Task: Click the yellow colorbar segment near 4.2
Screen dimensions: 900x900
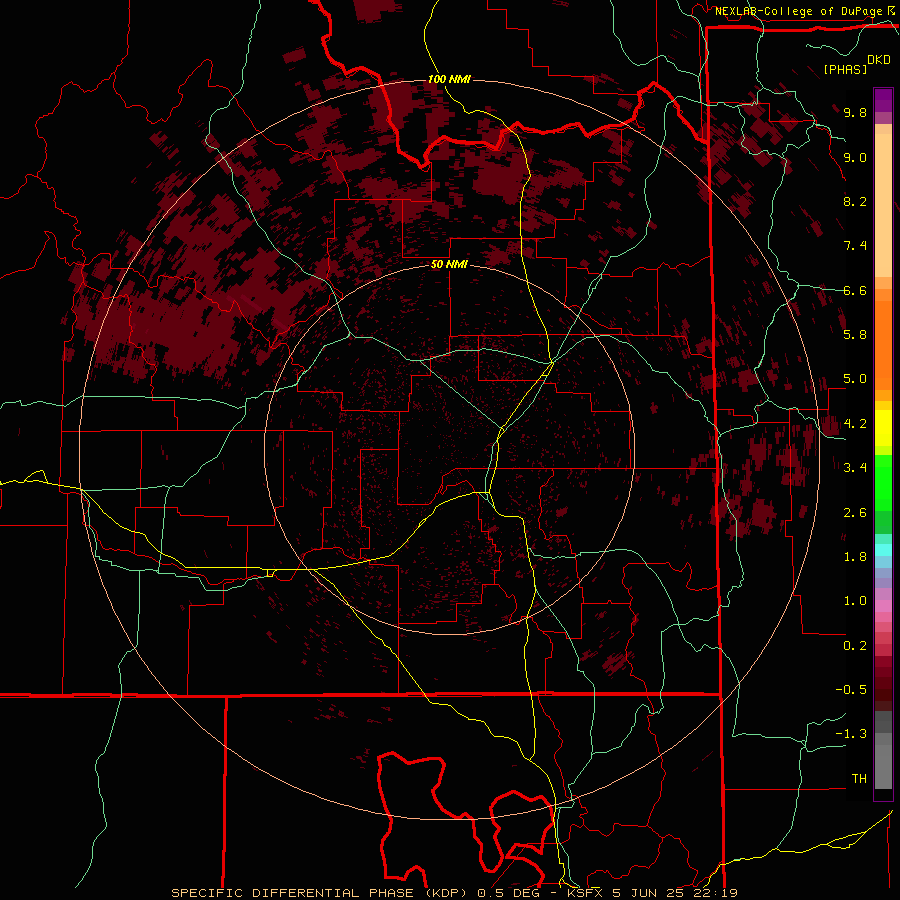Action: pyautogui.click(x=883, y=428)
